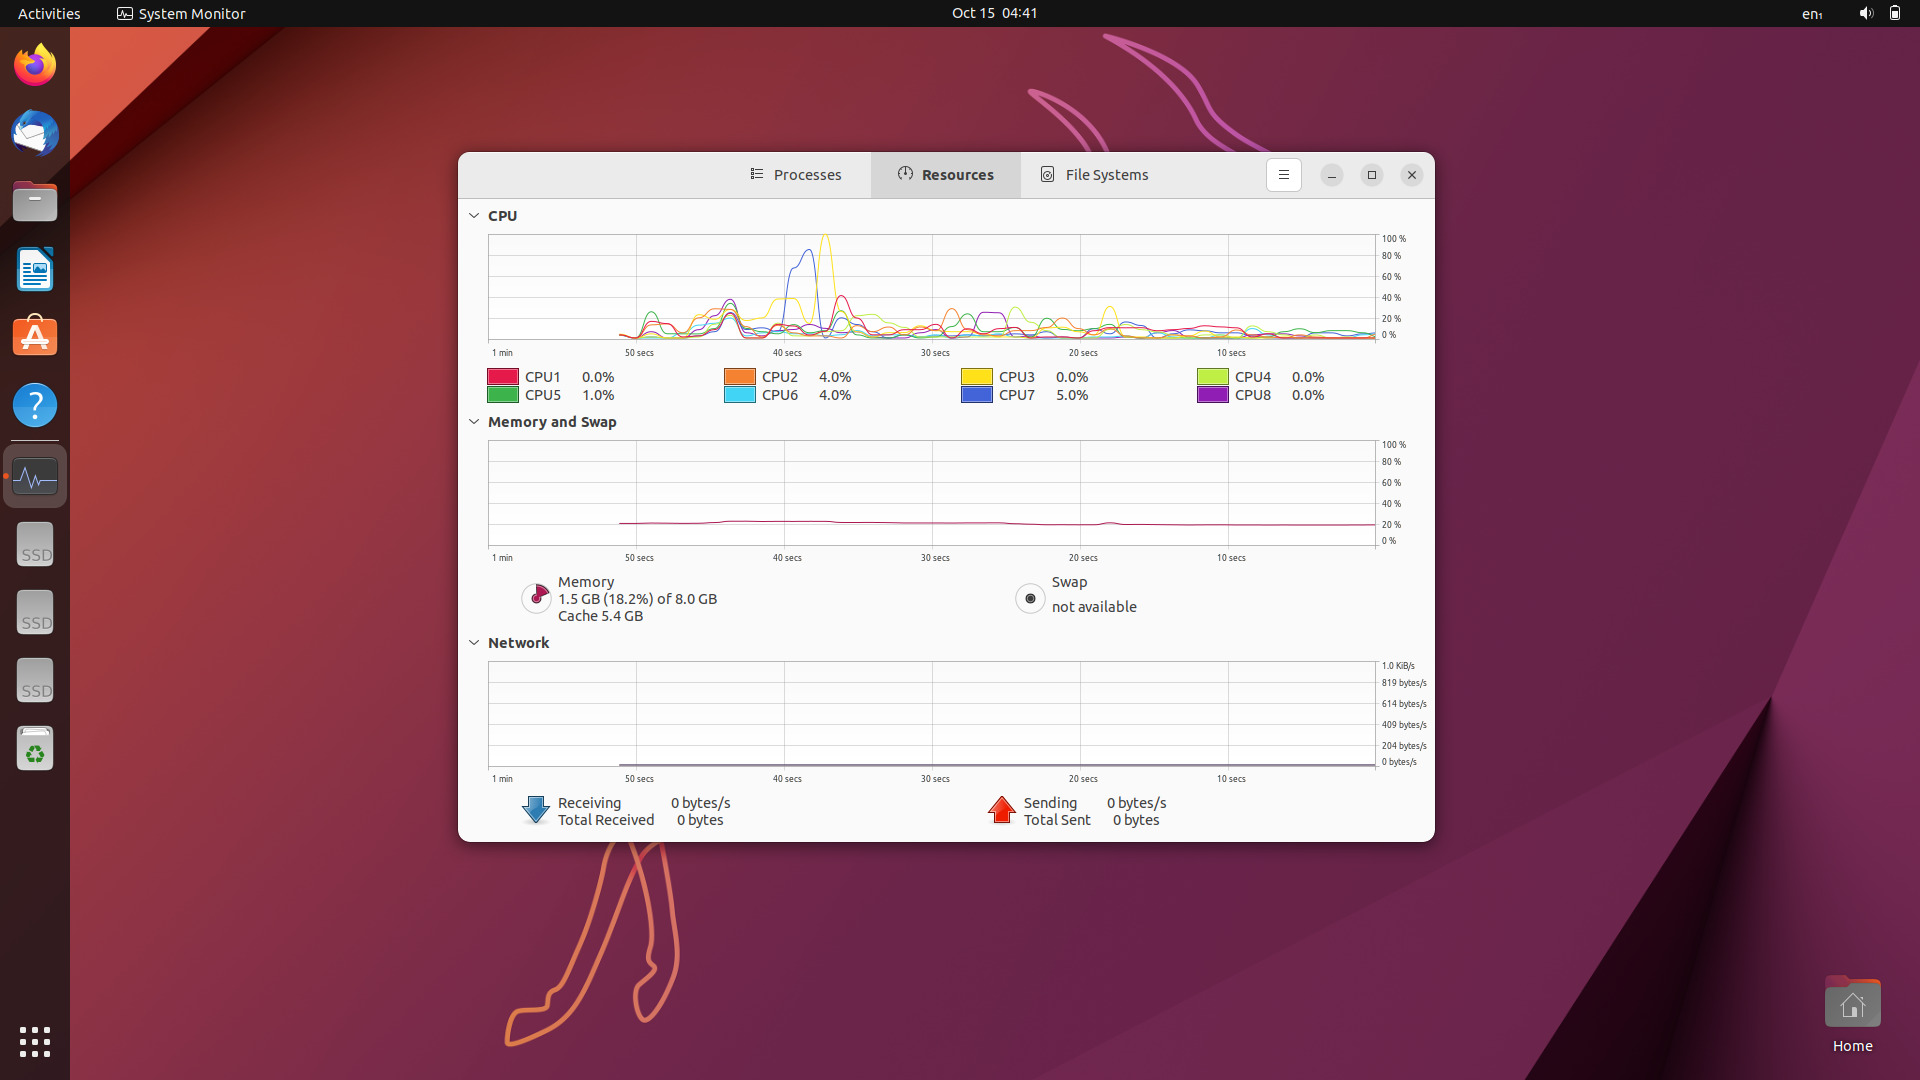Open the Activities overview
Image resolution: width=1920 pixels, height=1080 pixels.
[x=48, y=13]
